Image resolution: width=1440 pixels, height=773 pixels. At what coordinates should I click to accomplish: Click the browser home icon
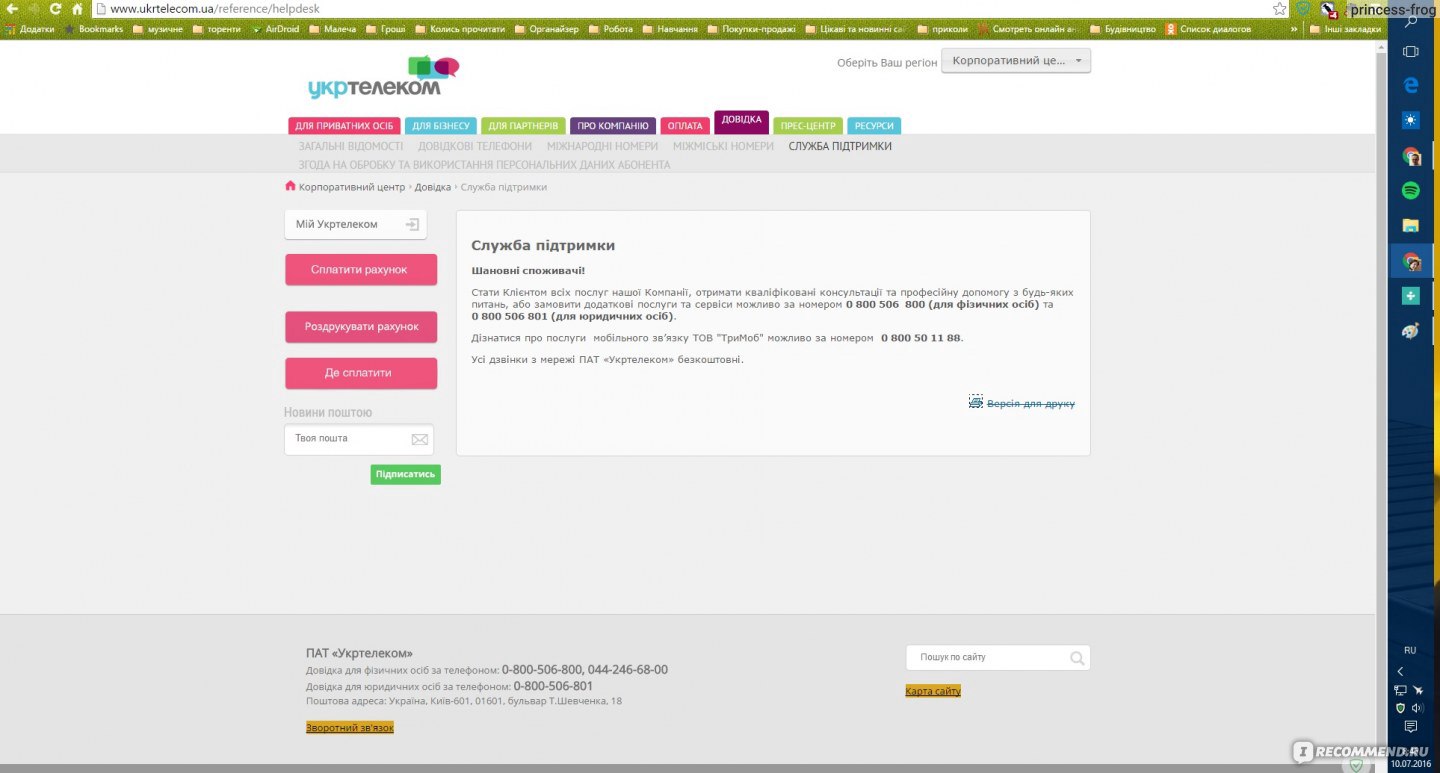[x=77, y=9]
